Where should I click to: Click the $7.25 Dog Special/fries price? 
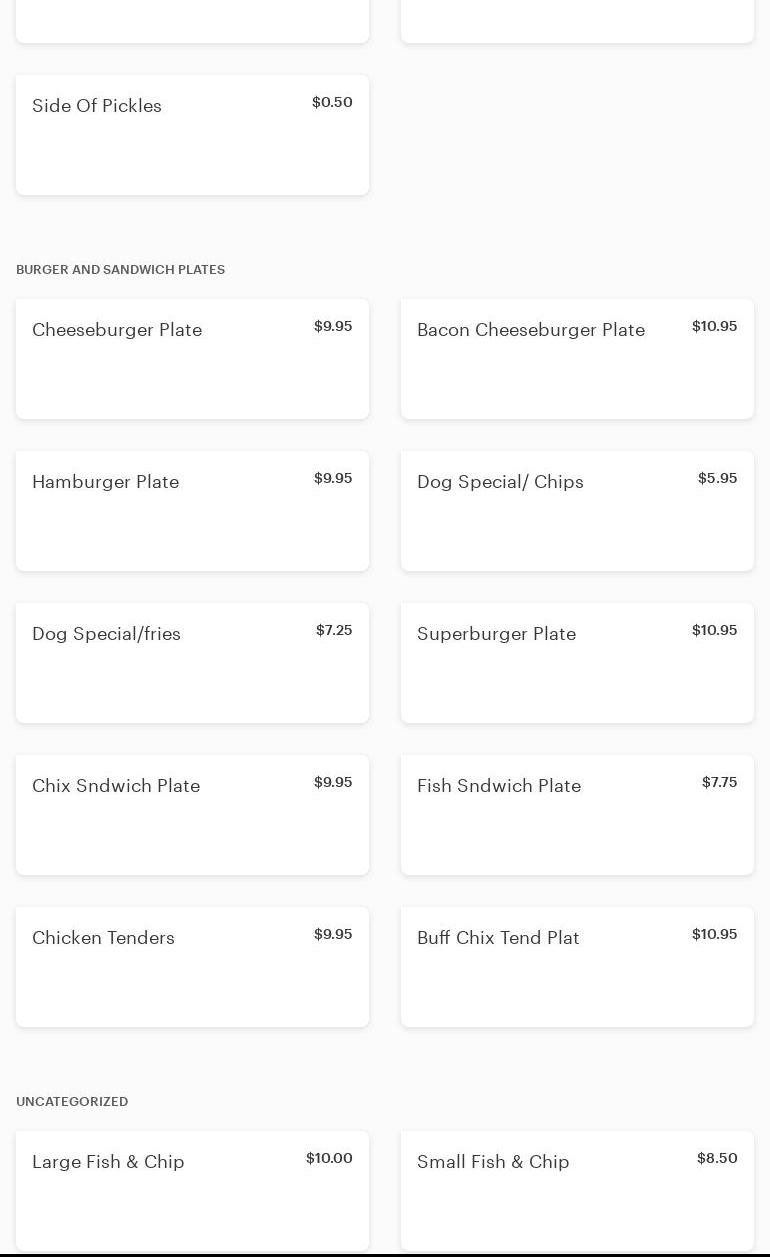click(x=334, y=630)
